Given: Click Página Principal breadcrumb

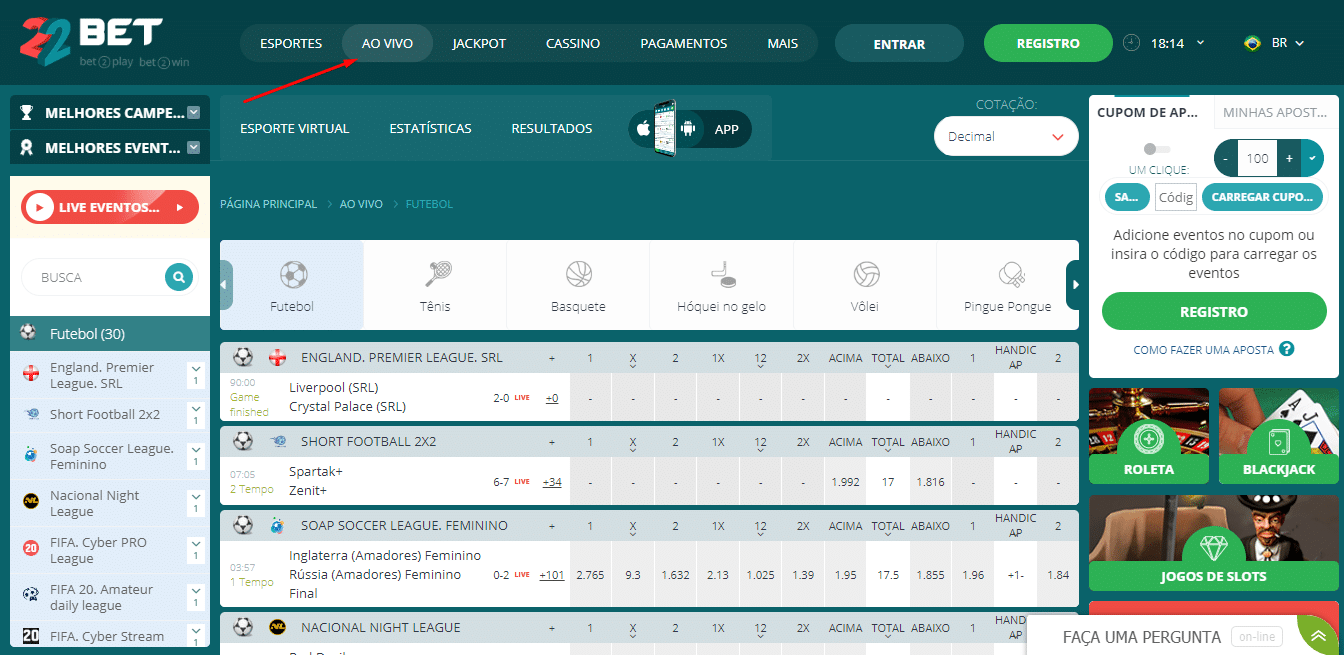Looking at the screenshot, I should 269,204.
